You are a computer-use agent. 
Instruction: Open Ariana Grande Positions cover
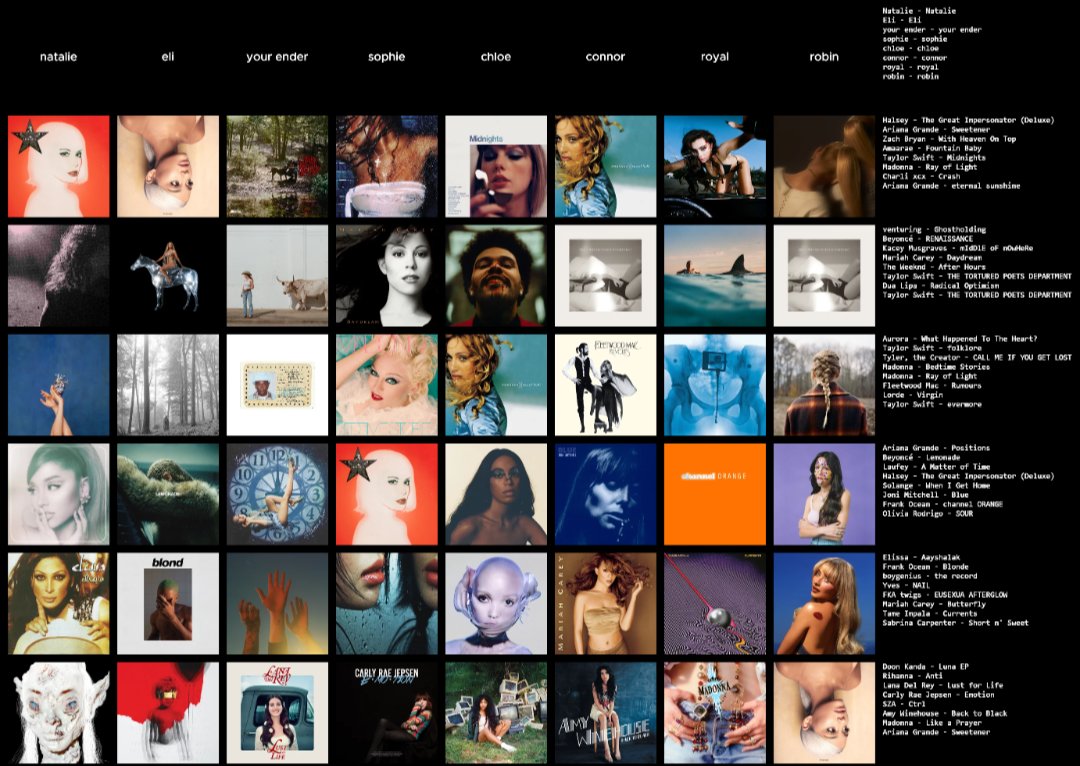pyautogui.click(x=59, y=494)
